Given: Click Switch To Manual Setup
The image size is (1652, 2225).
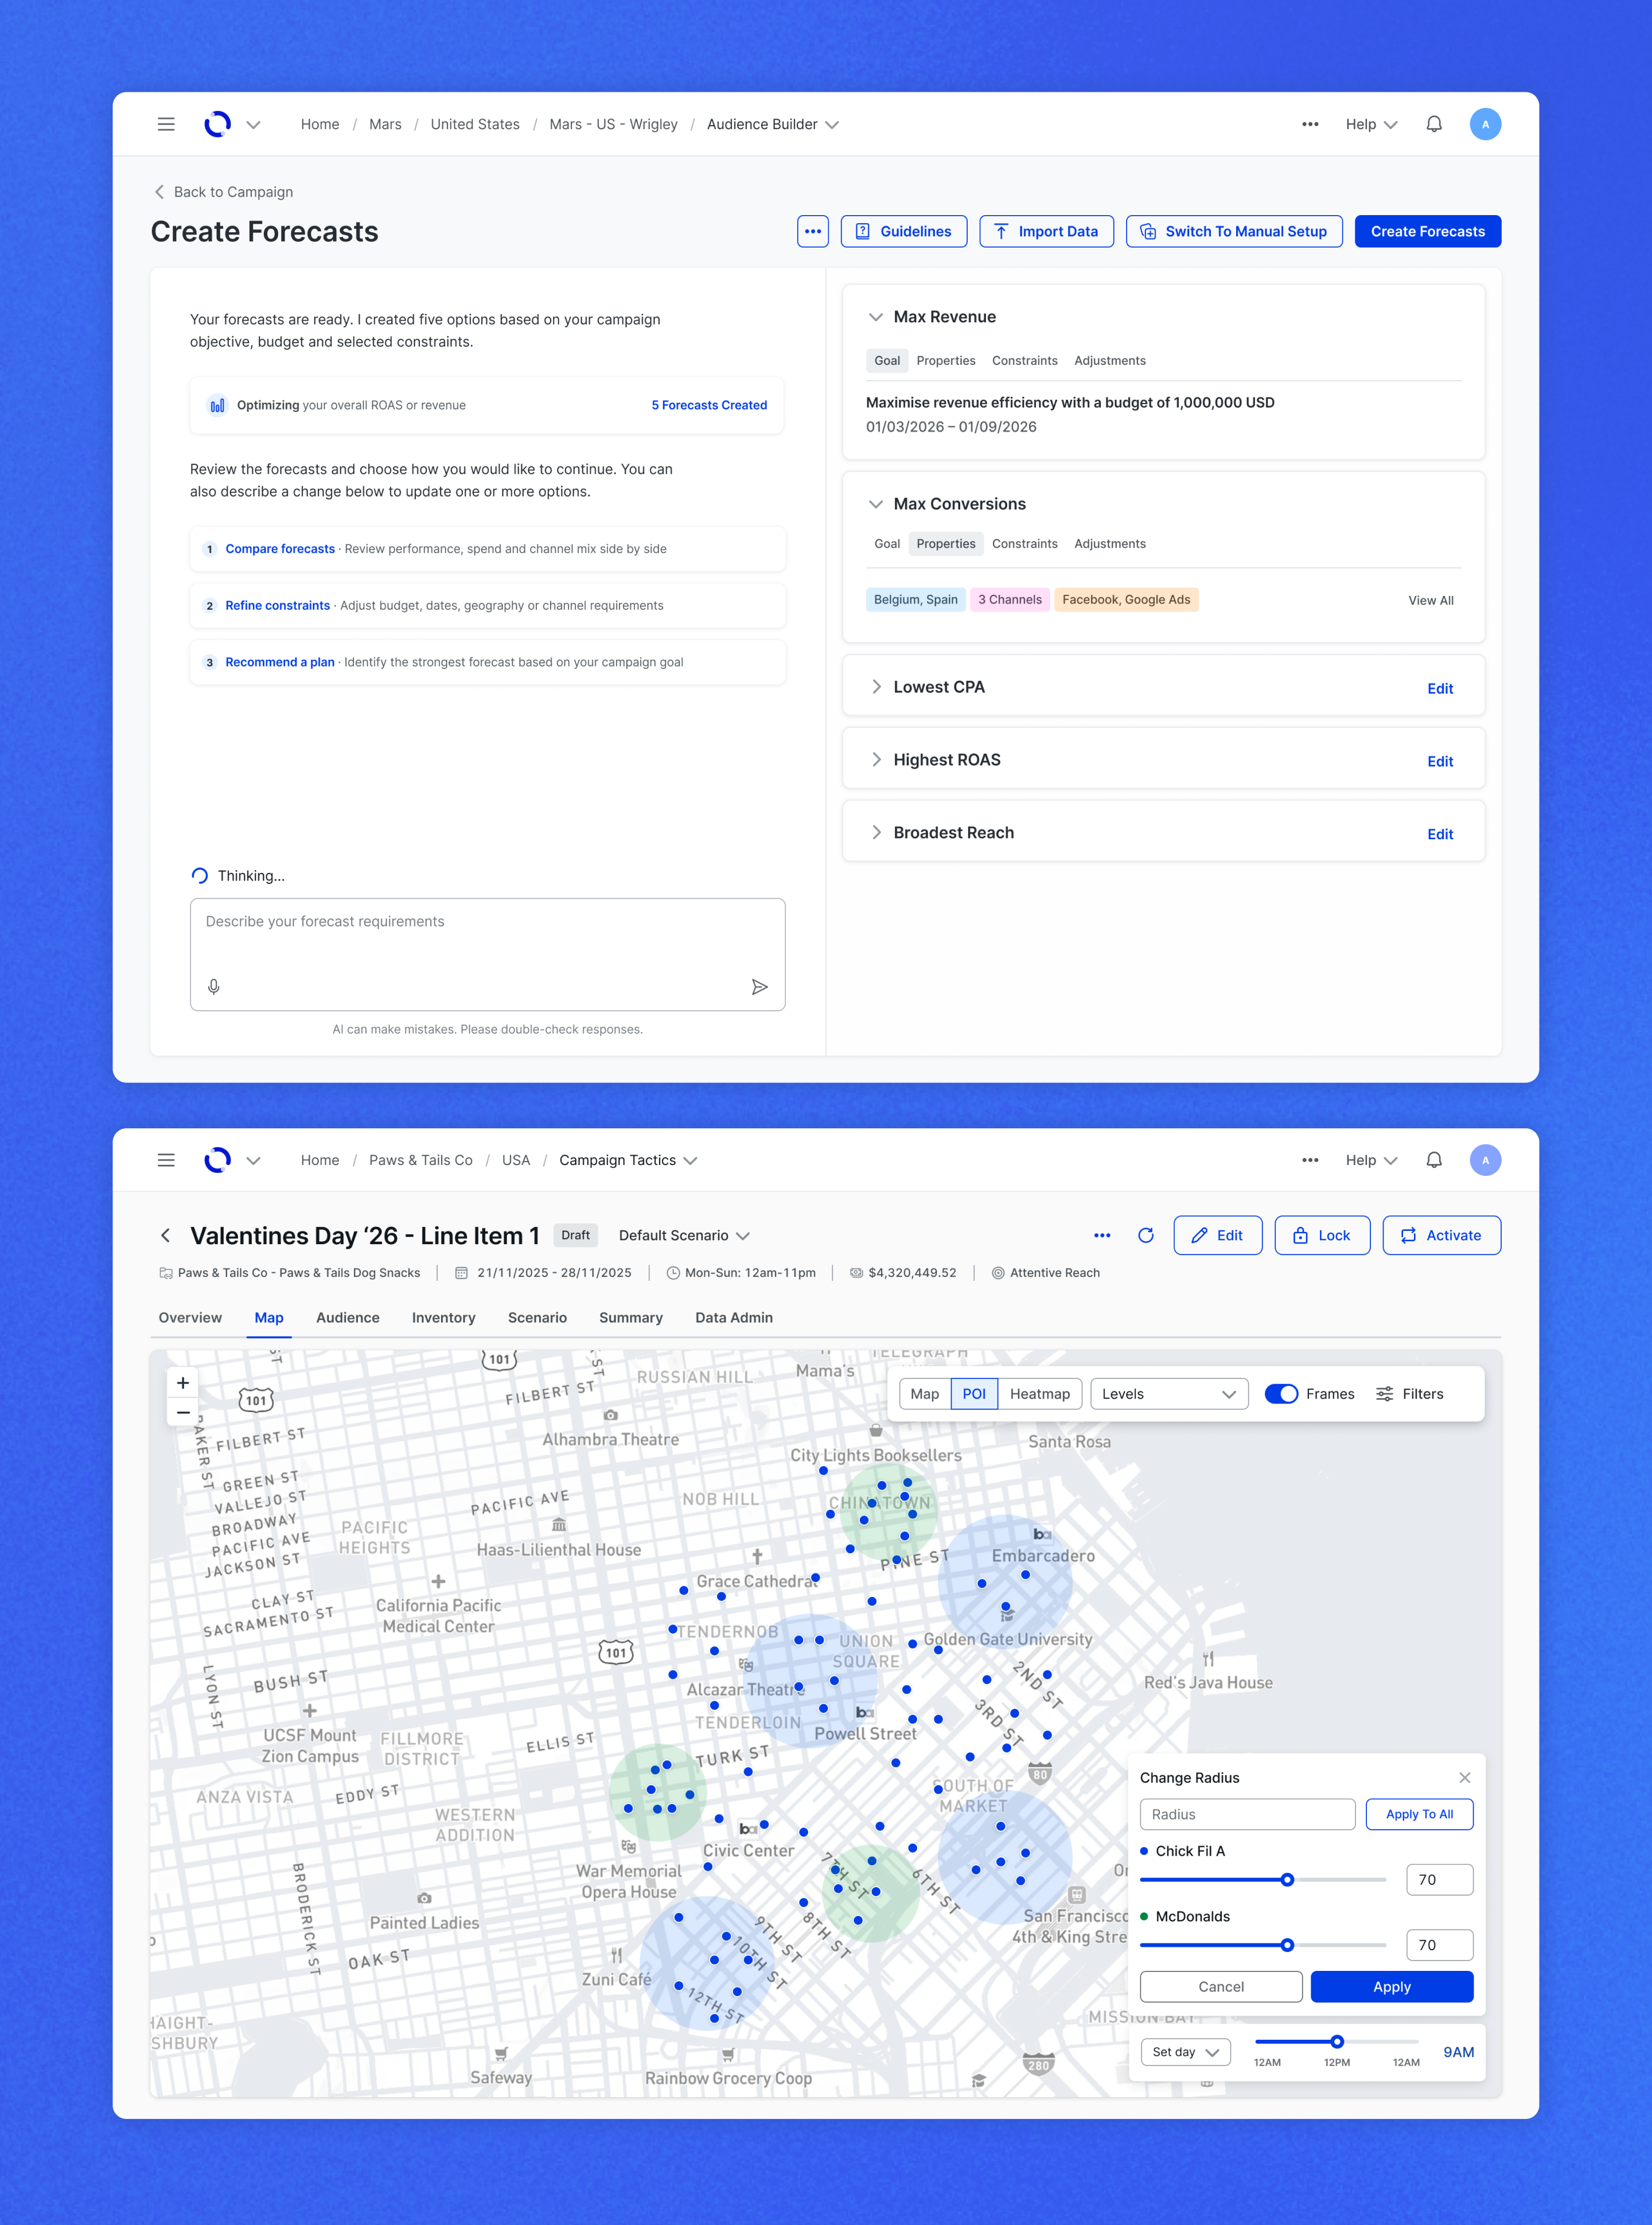Looking at the screenshot, I should pos(1234,231).
